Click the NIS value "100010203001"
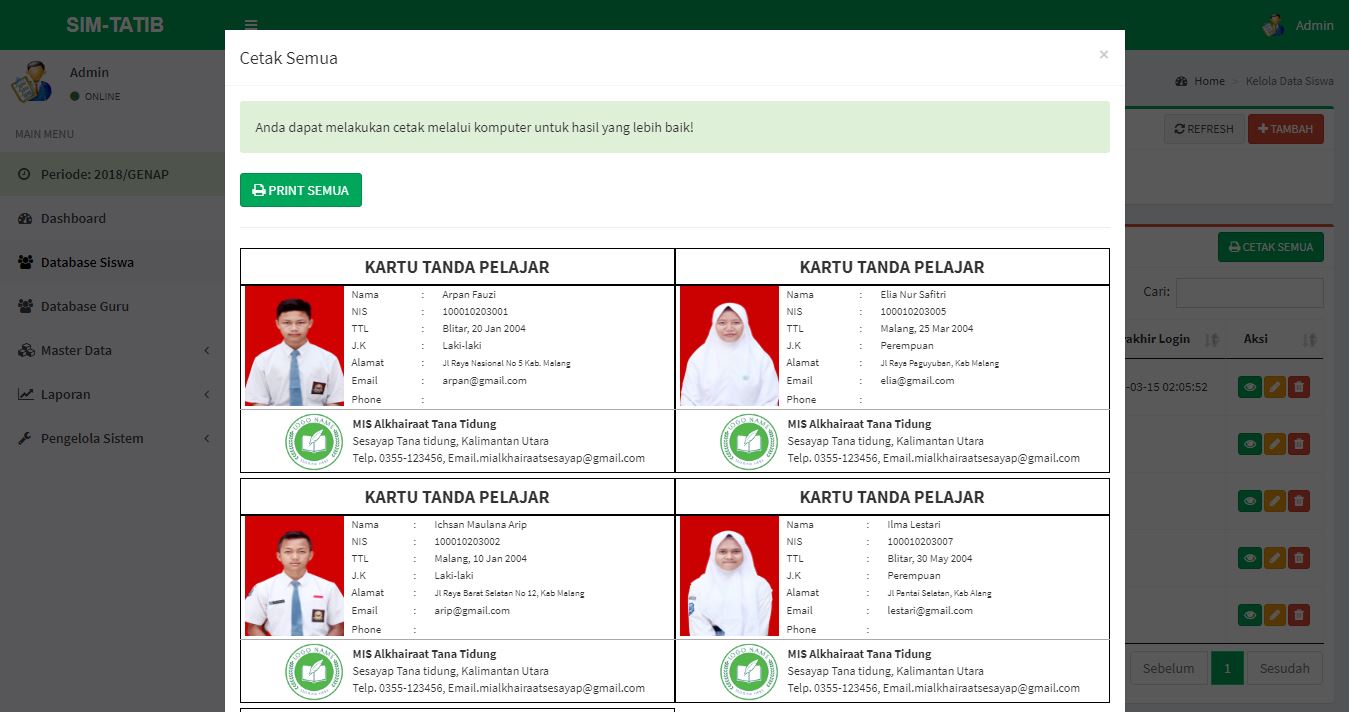Viewport: 1349px width, 712px height. point(475,312)
